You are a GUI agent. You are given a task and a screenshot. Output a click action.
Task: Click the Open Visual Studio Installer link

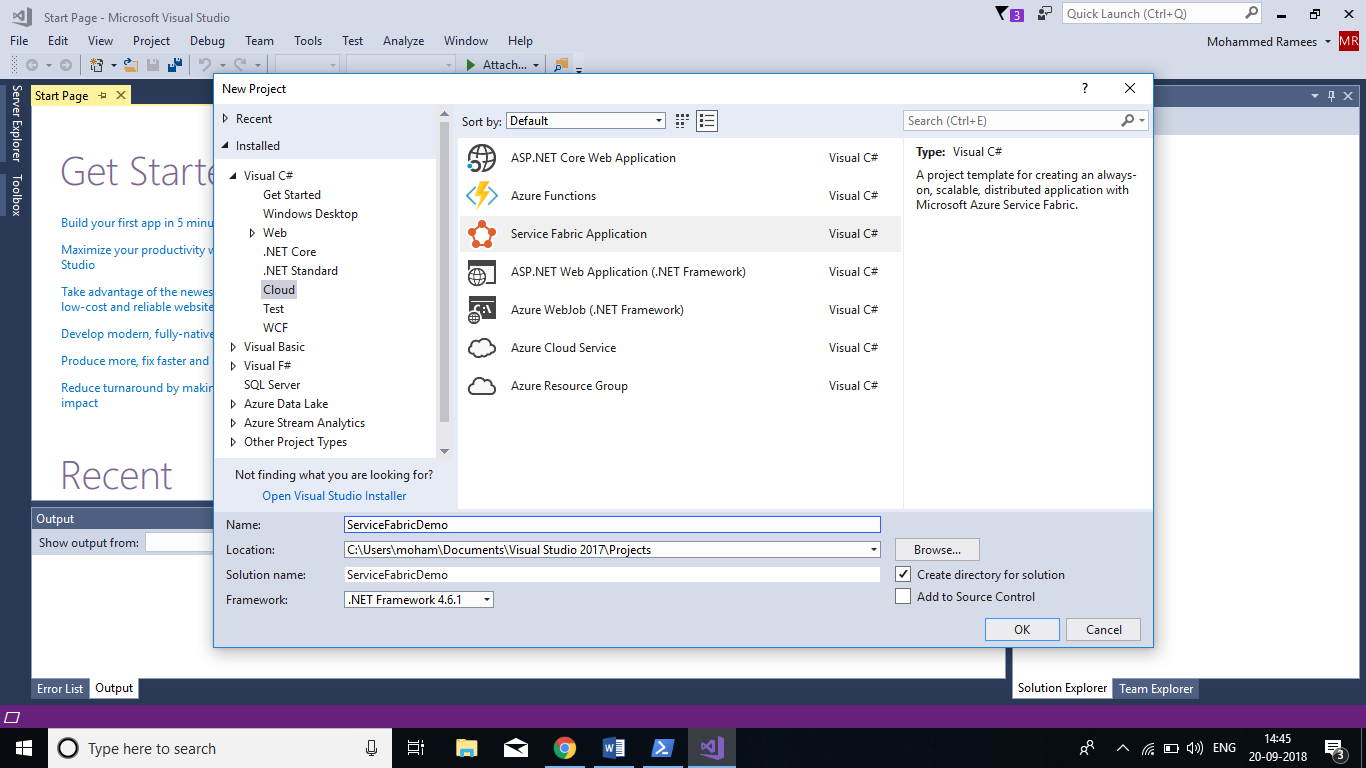(334, 496)
